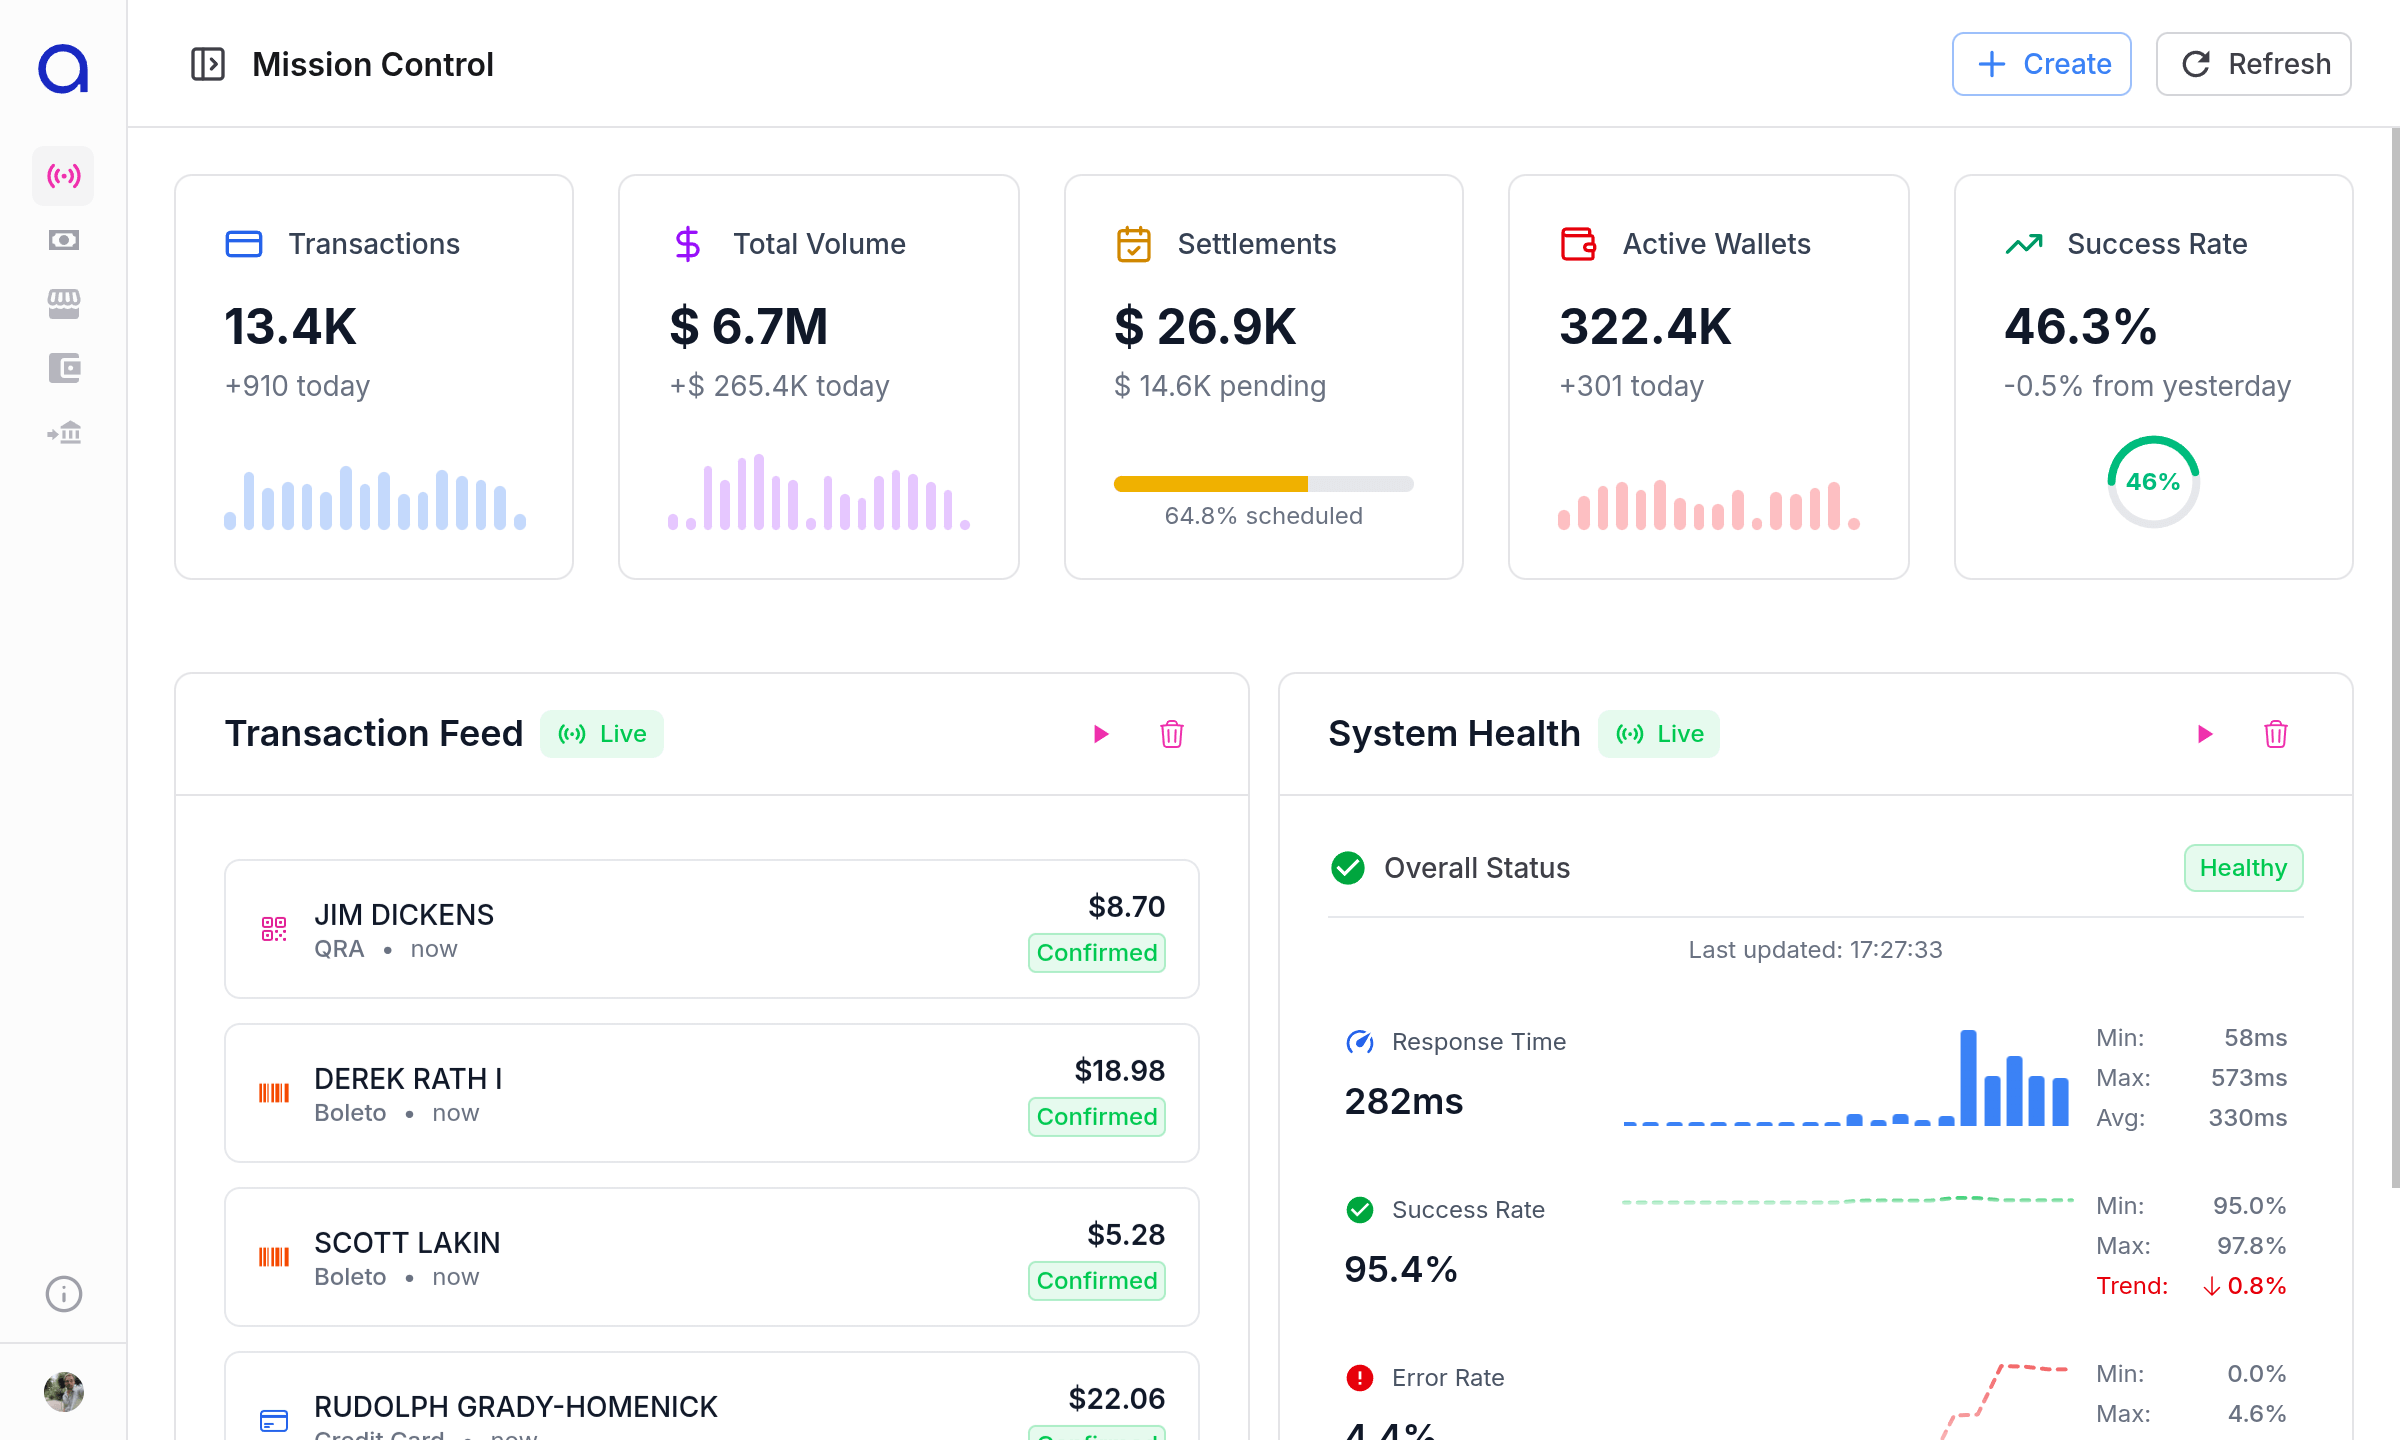Screen dimensions: 2400x1440
Task: Resume System Health with play button
Action: 2205,734
